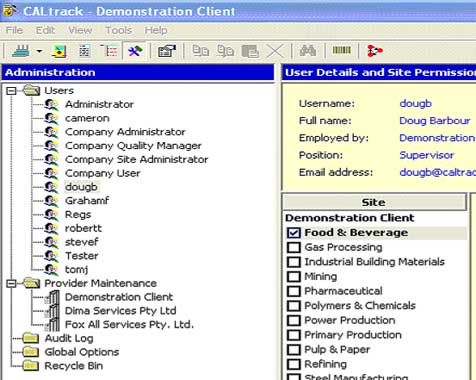This screenshot has width=476, height=380.
Task: Click the greyed-out paste toolbar icon
Action: (250, 51)
